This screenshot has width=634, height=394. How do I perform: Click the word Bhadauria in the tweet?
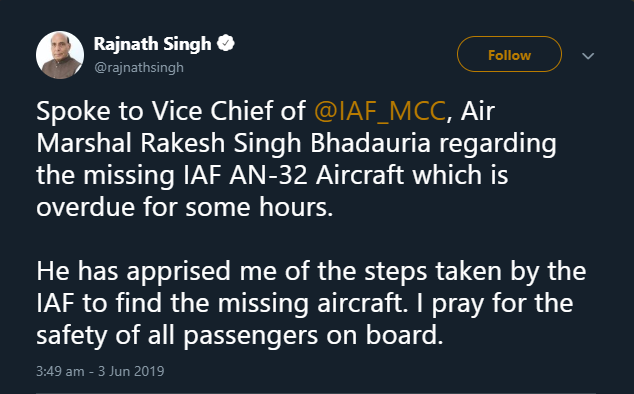coord(370,143)
